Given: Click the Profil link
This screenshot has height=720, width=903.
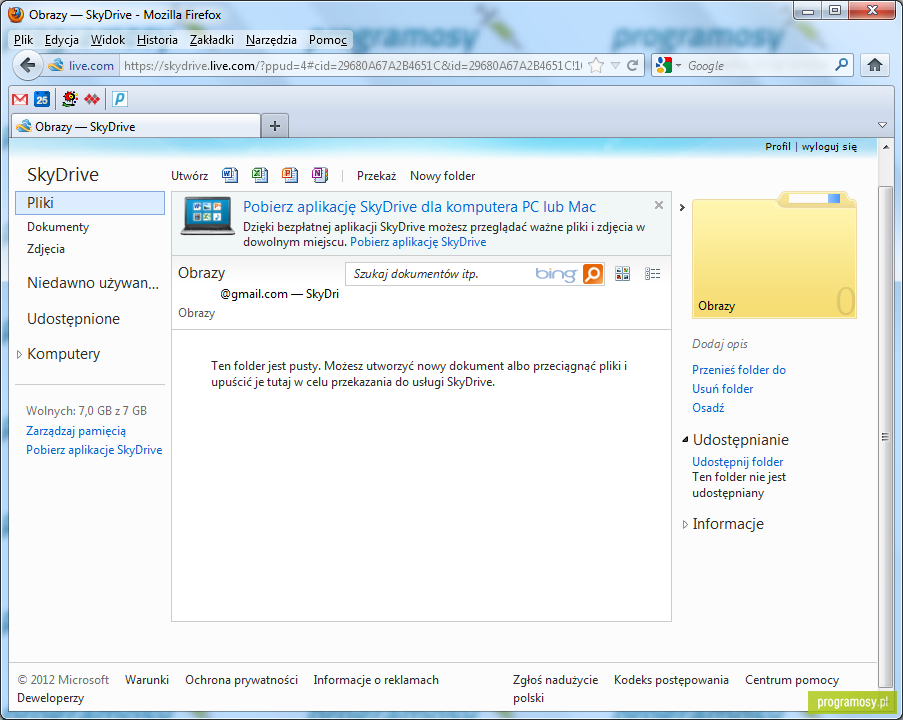Looking at the screenshot, I should pyautogui.click(x=777, y=146).
